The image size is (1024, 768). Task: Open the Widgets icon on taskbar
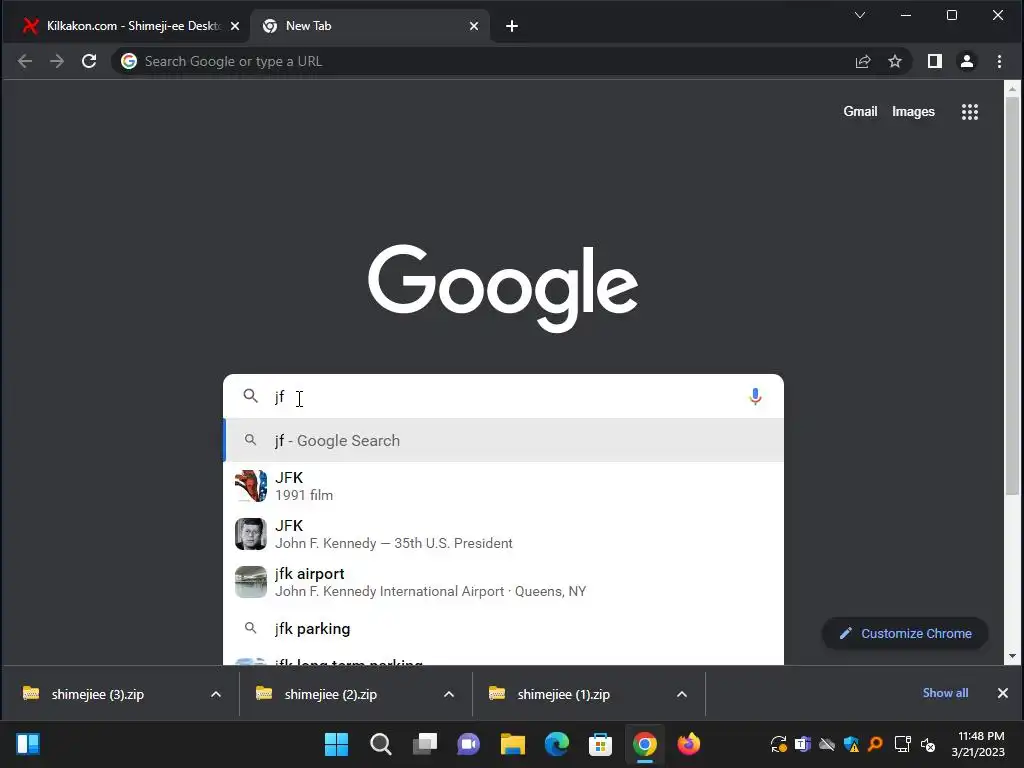coord(28,744)
